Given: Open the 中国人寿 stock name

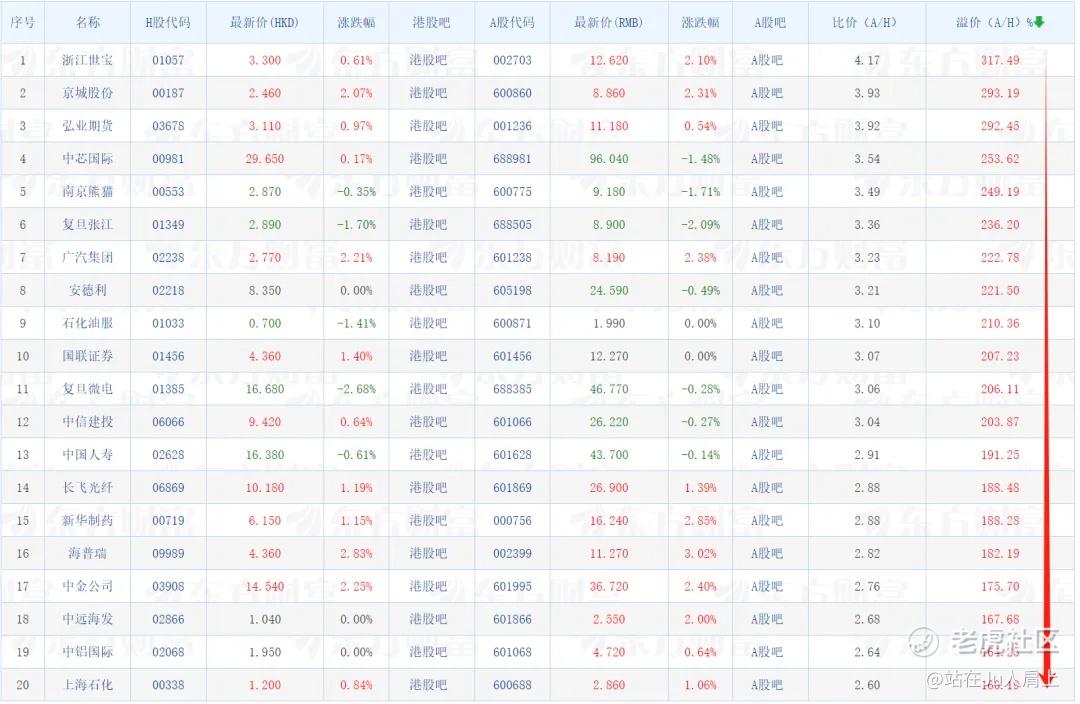Looking at the screenshot, I should pyautogui.click(x=87, y=455).
